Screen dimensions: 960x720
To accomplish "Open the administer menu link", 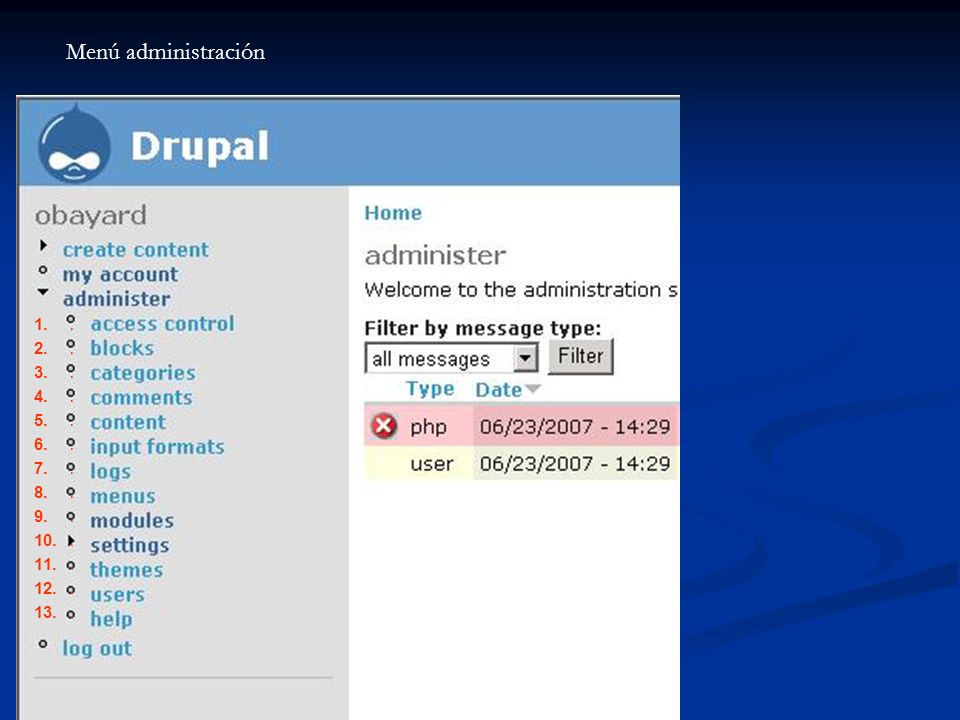I will tap(116, 299).
